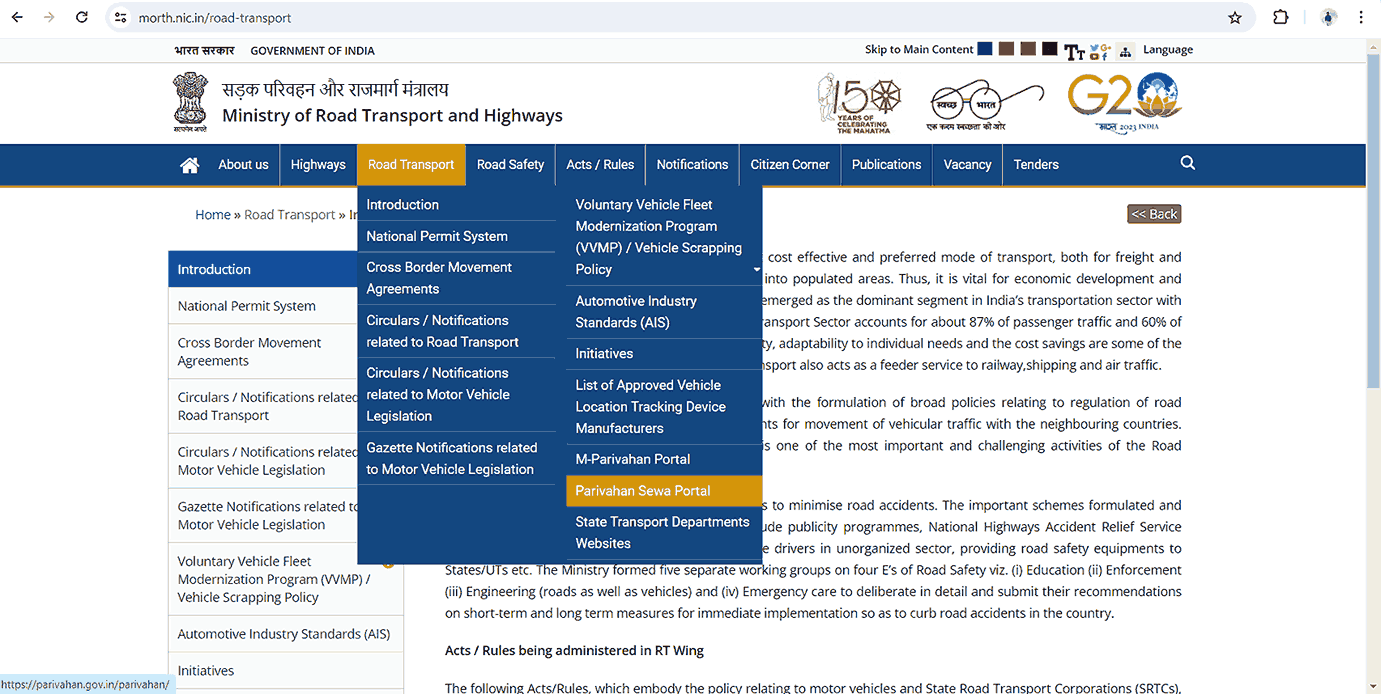
Task: Open Parivahan Sewa Portal menu item
Action: [x=664, y=491]
